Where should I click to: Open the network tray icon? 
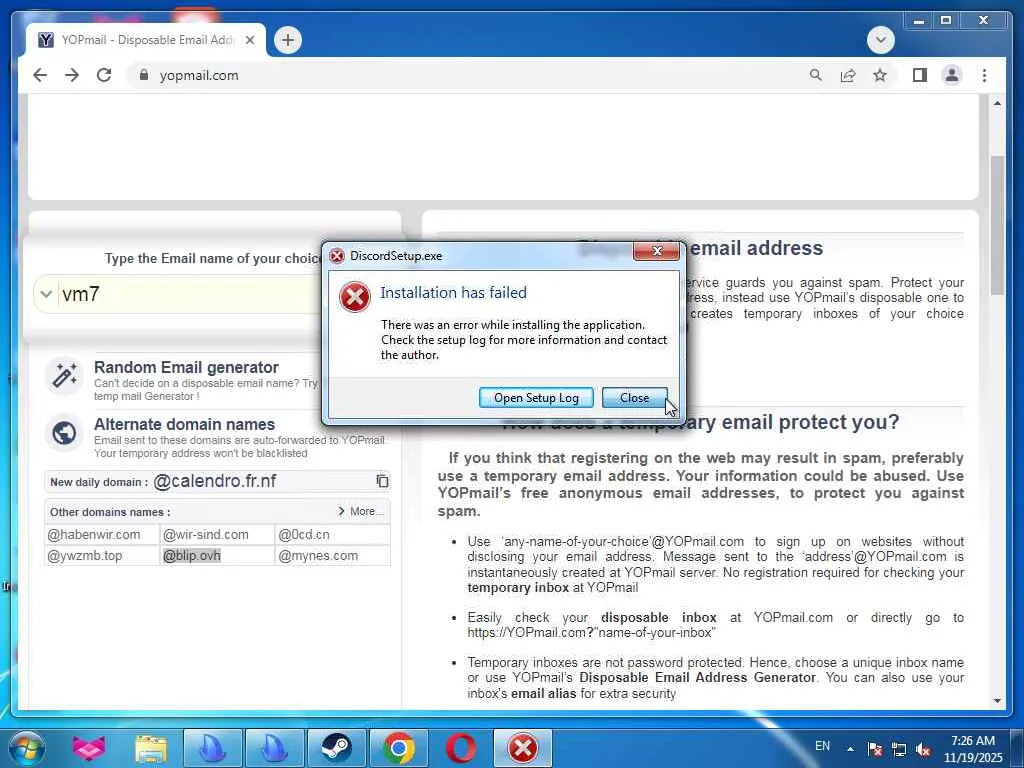899,749
